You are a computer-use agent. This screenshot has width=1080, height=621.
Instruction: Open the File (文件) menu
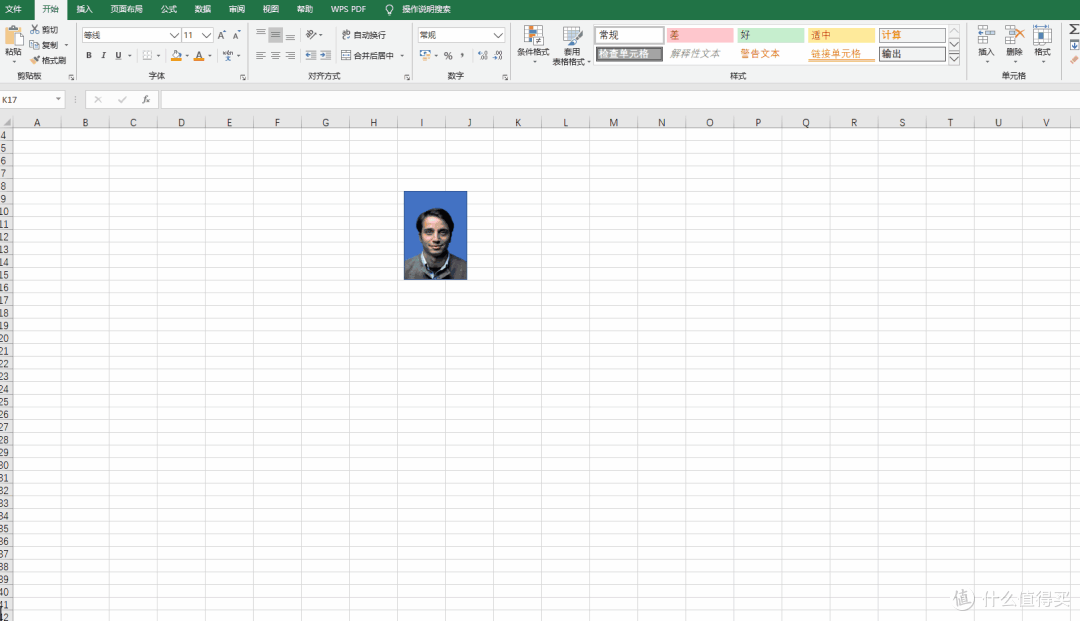13,9
